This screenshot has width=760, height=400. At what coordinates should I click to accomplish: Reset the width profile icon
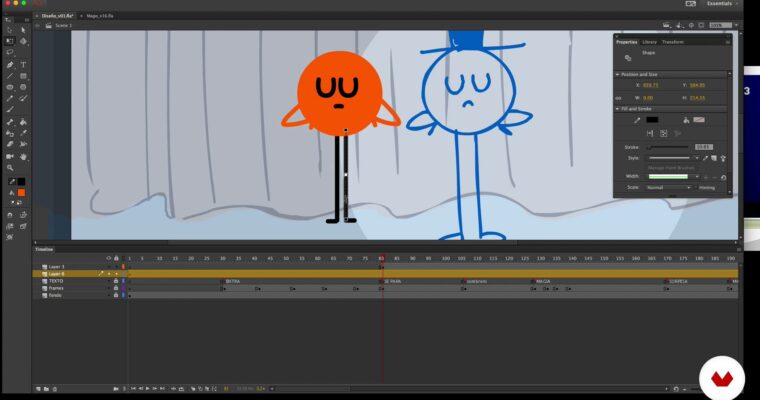point(723,177)
